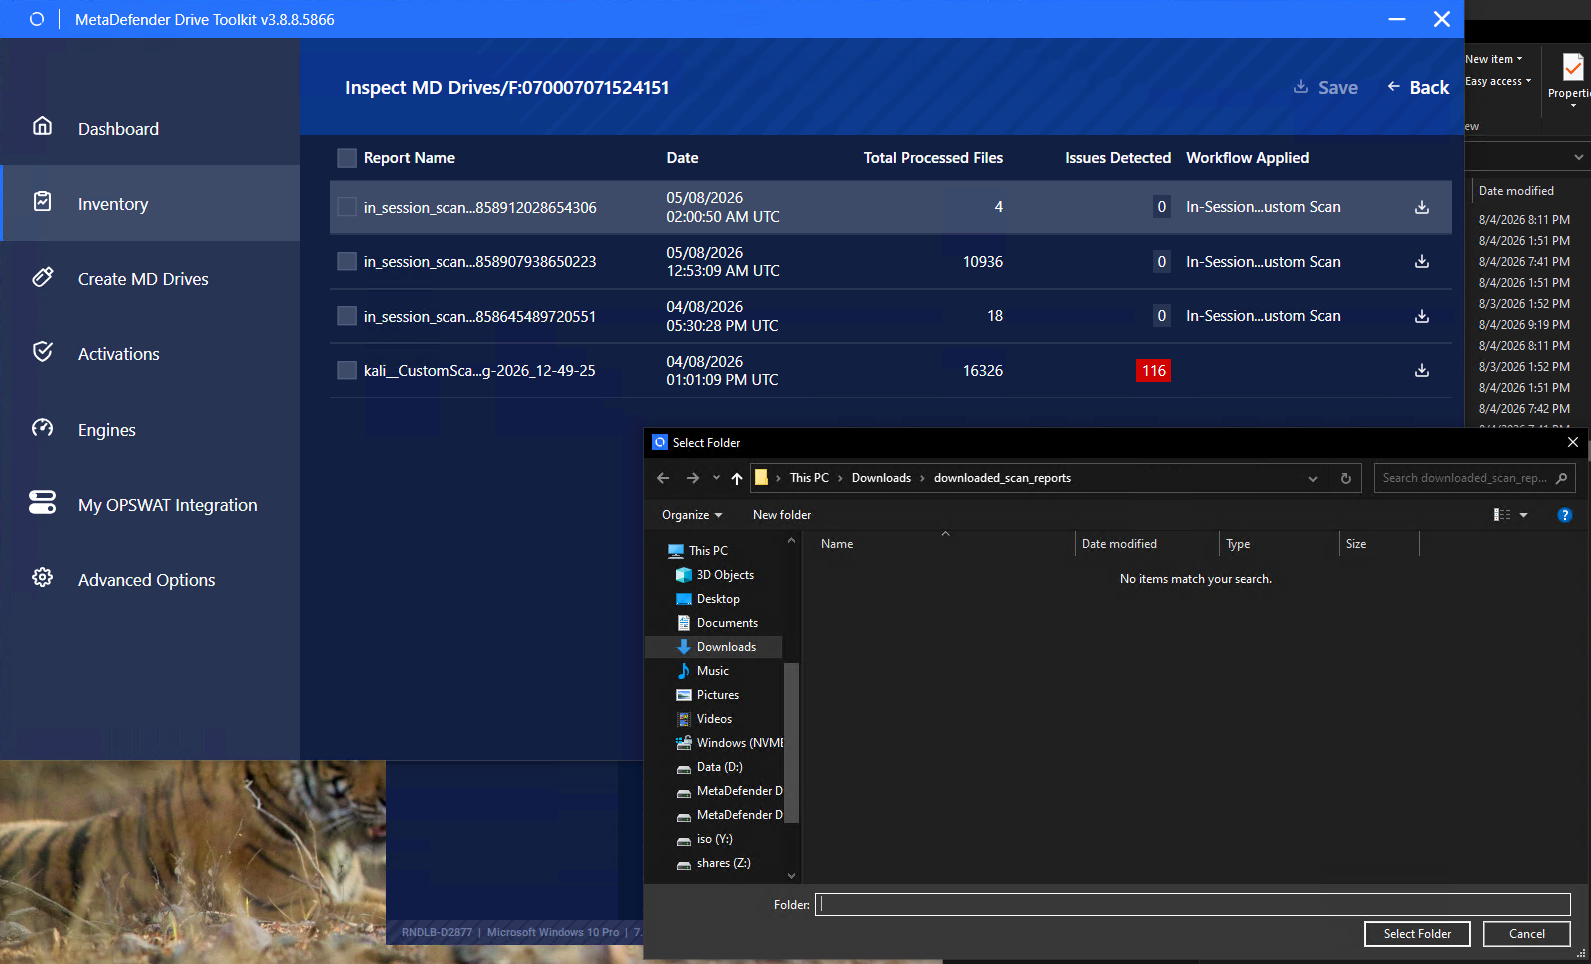Image resolution: width=1591 pixels, height=964 pixels.
Task: Click the Save button
Action: click(1325, 87)
